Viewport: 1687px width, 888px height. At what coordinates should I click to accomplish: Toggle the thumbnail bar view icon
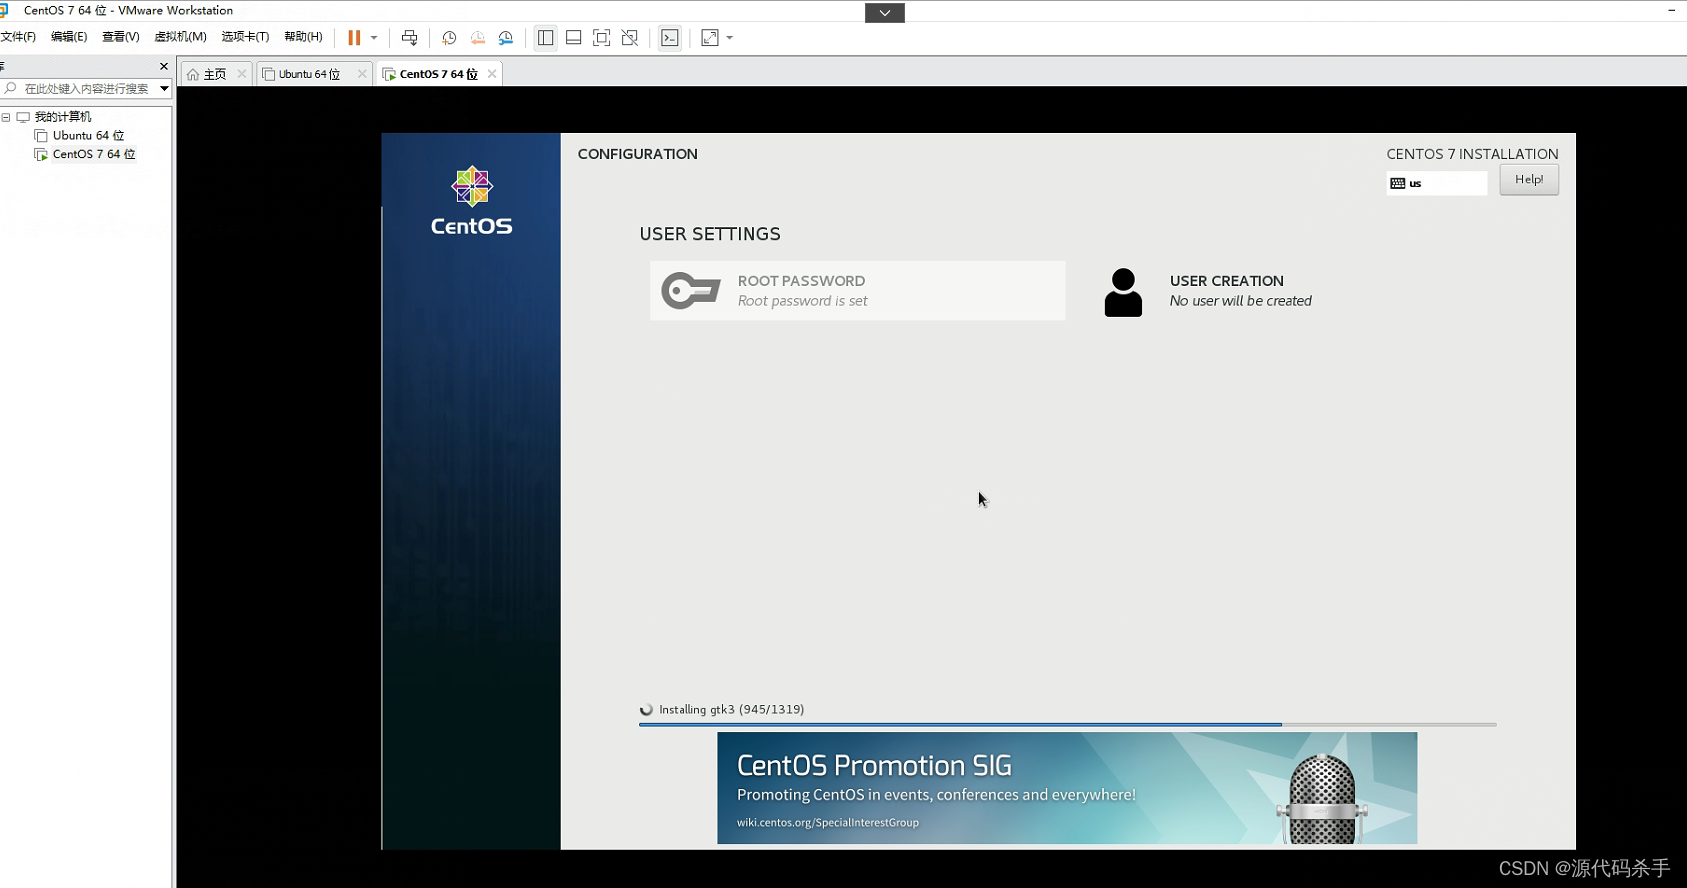pos(573,38)
